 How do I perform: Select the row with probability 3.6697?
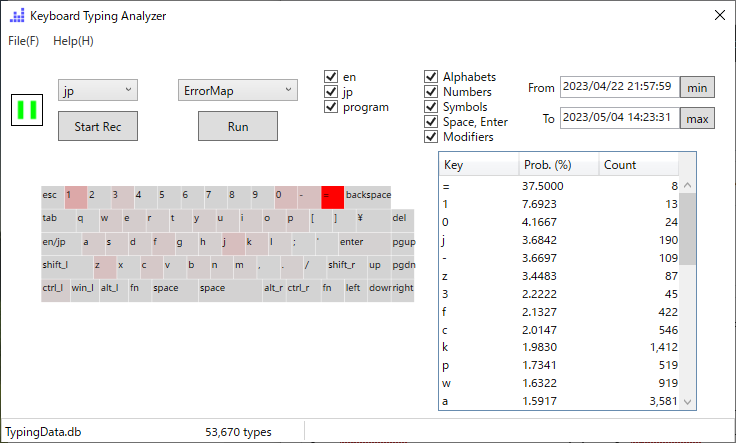[x=559, y=258]
